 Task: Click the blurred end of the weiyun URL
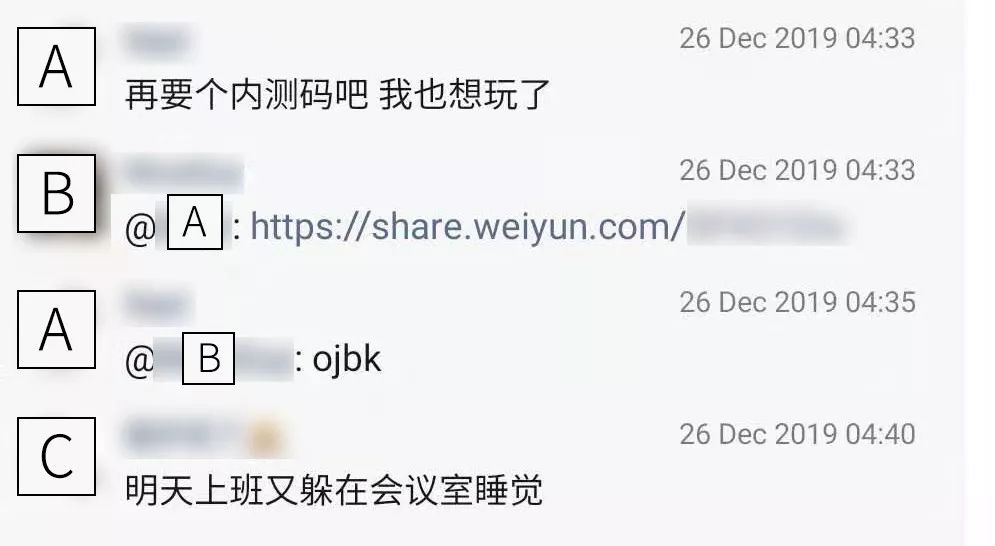click(767, 225)
